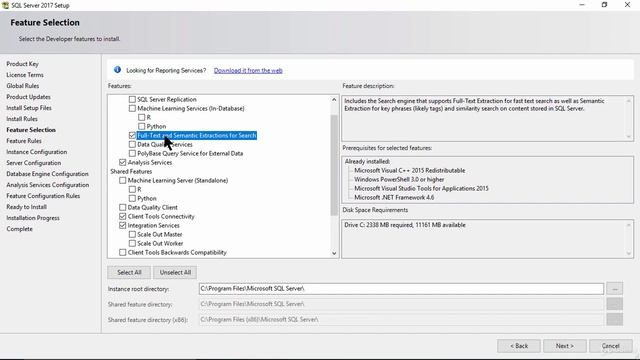Check the Data Quality Services checkbox

[132, 144]
